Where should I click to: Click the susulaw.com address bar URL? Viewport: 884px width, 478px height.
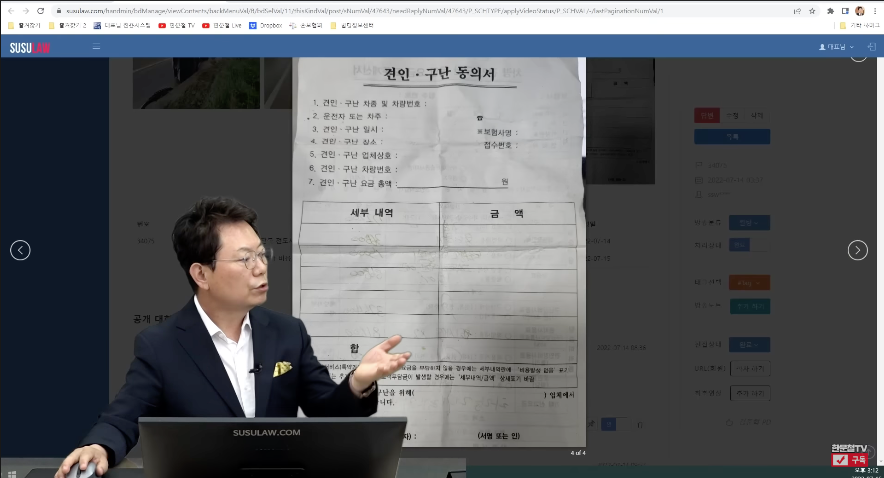click(x=364, y=11)
